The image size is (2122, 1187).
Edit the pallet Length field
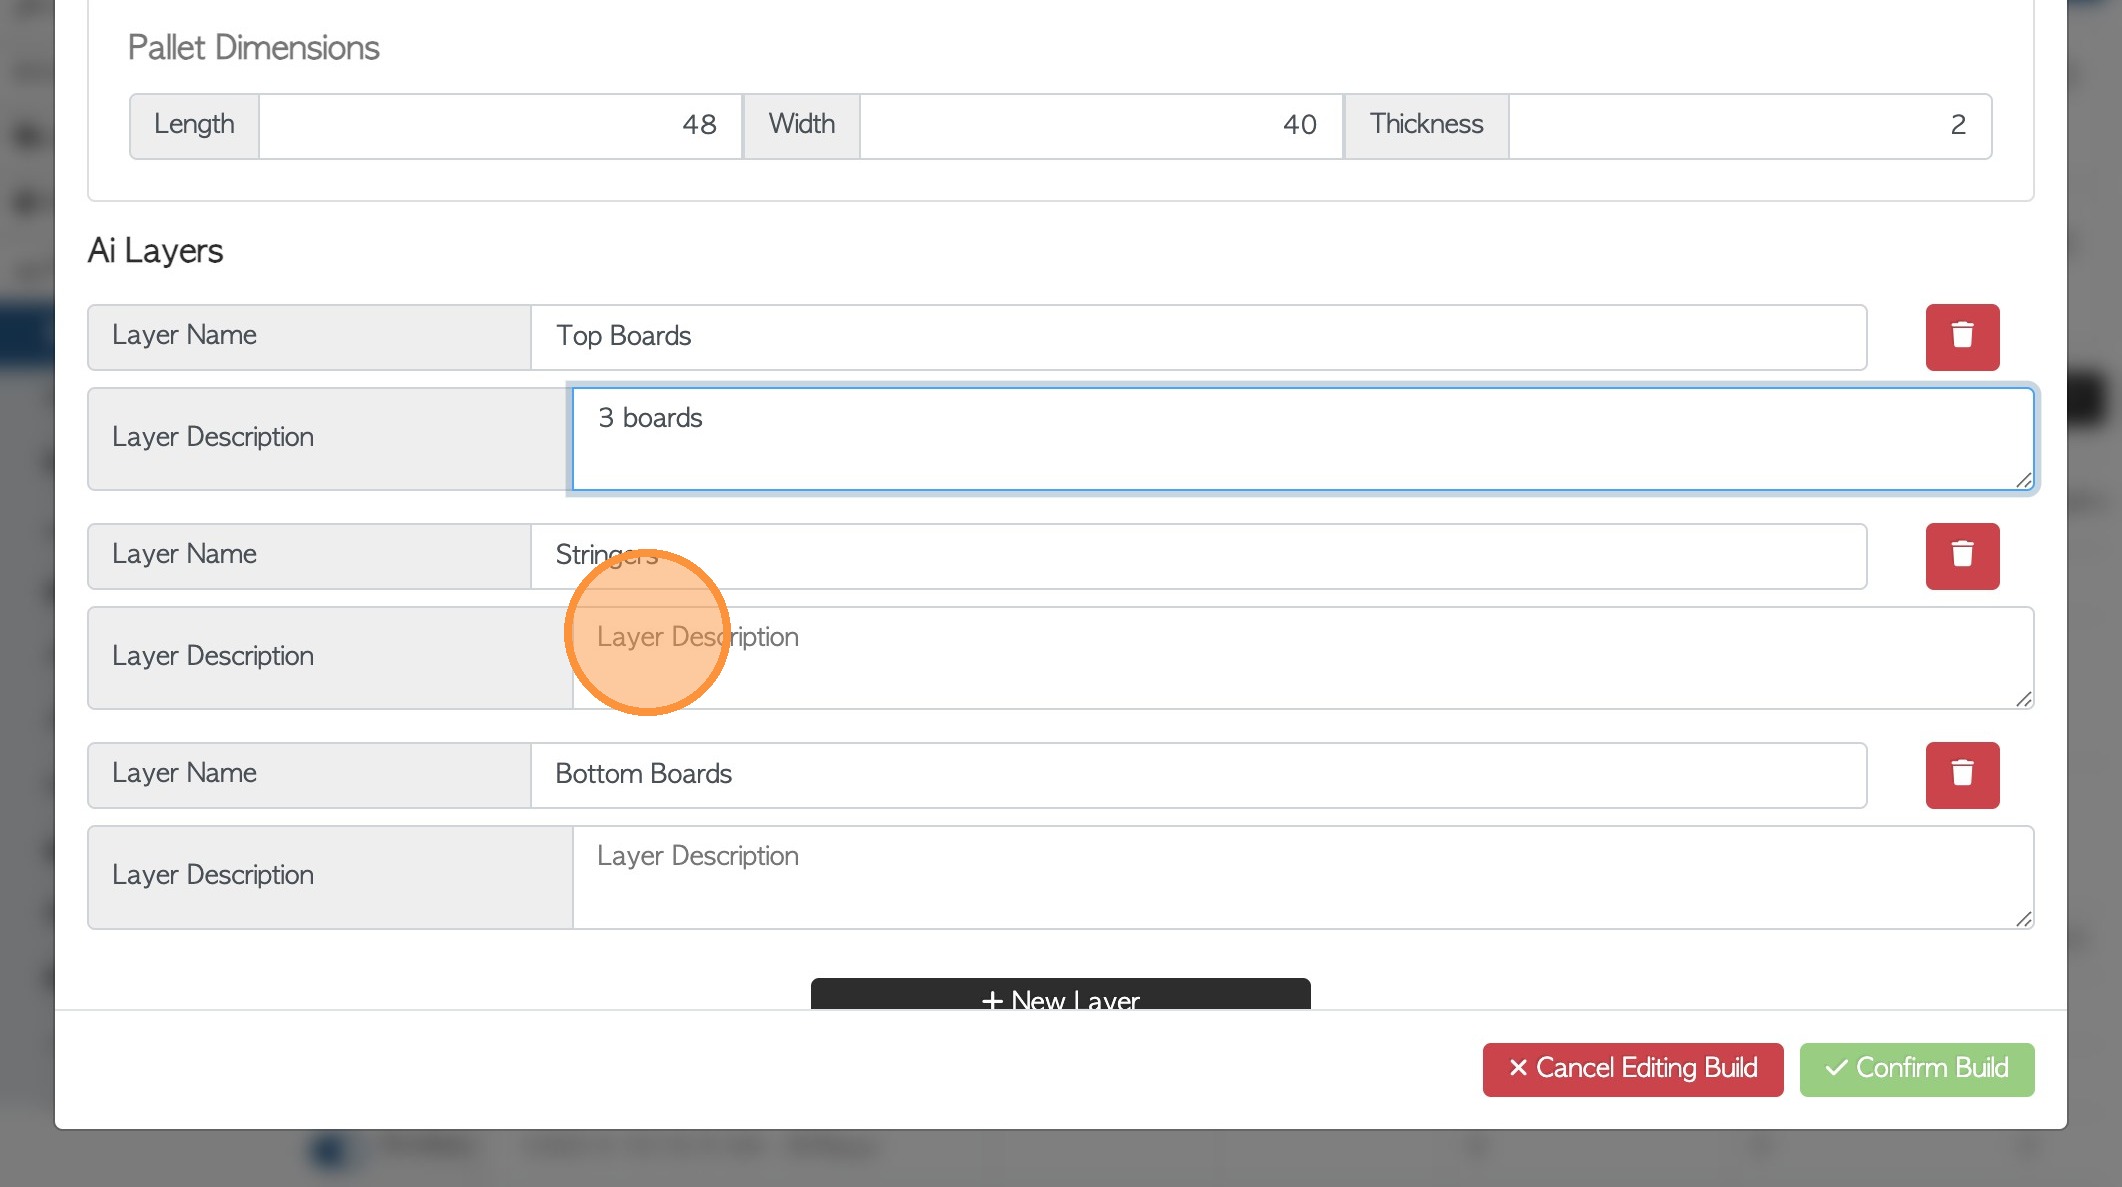(x=500, y=126)
